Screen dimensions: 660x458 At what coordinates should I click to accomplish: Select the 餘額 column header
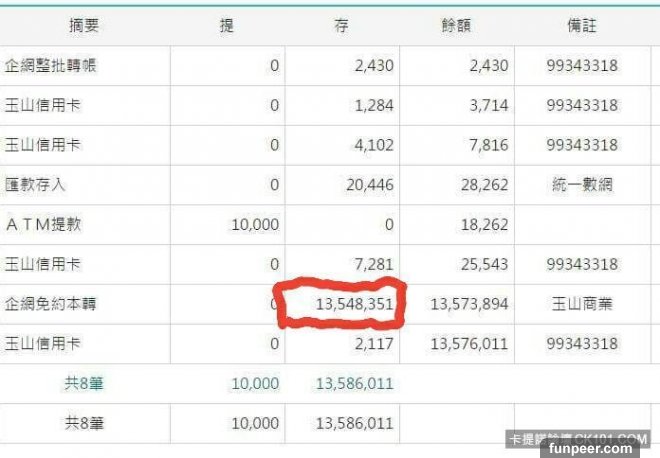point(455,26)
